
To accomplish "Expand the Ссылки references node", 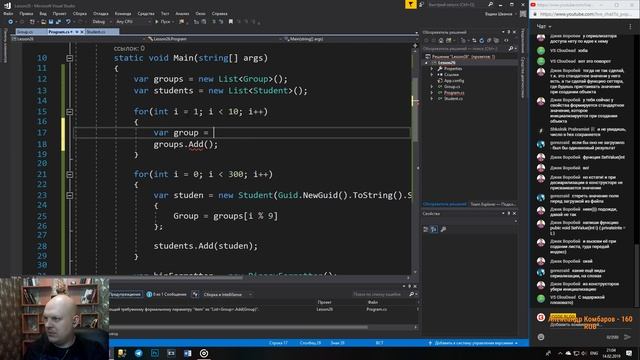I will [x=431, y=75].
